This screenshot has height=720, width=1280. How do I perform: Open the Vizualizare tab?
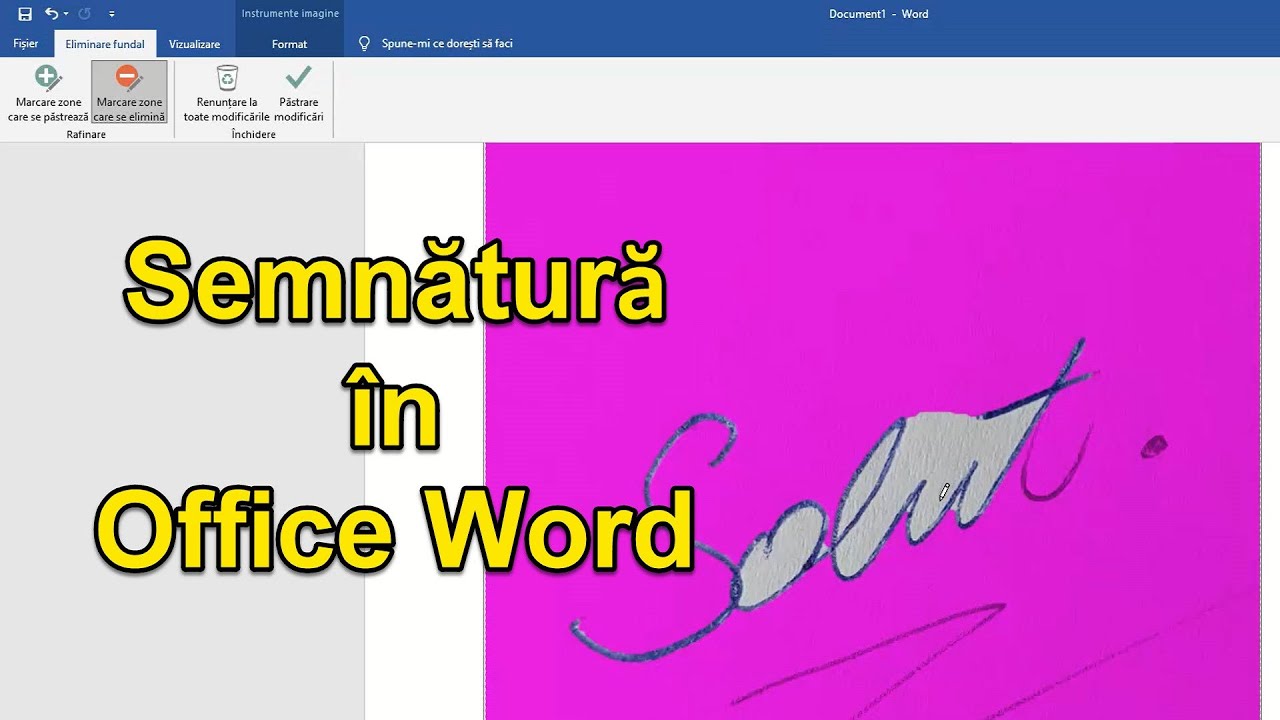click(x=194, y=44)
